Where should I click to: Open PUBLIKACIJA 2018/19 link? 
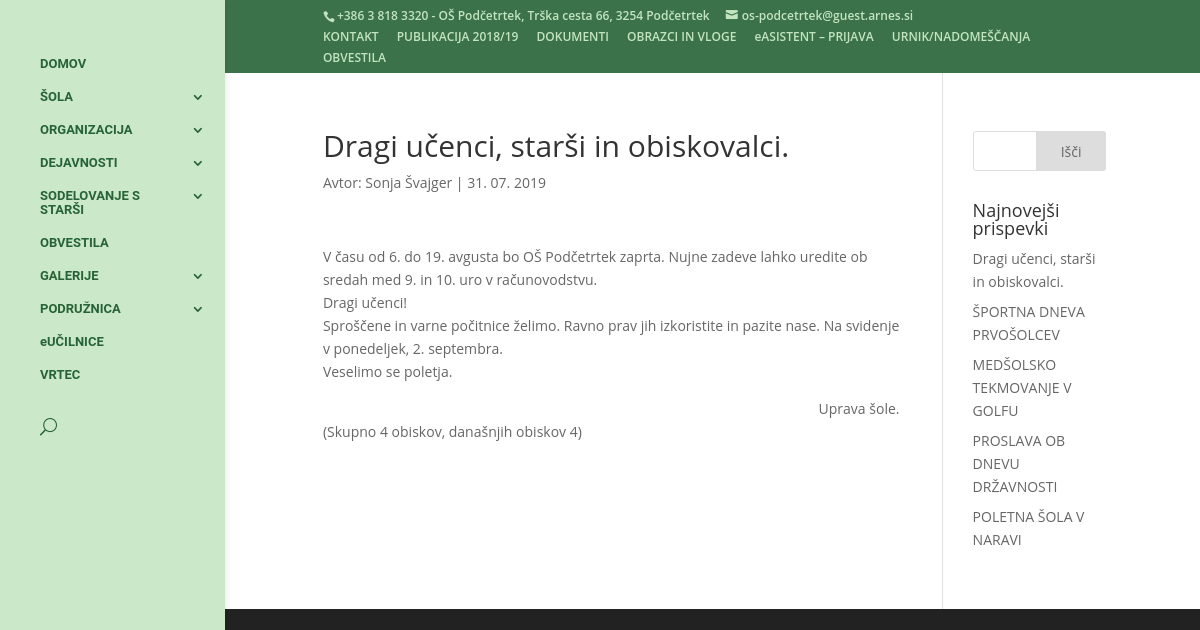[x=457, y=37]
